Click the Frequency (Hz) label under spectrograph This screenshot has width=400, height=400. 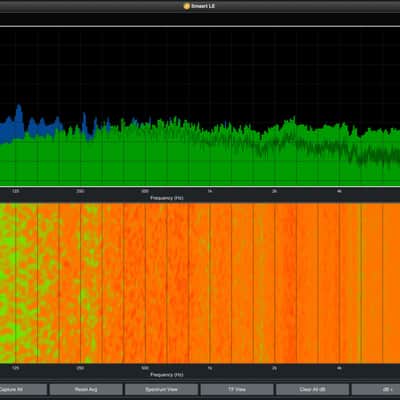(x=167, y=375)
